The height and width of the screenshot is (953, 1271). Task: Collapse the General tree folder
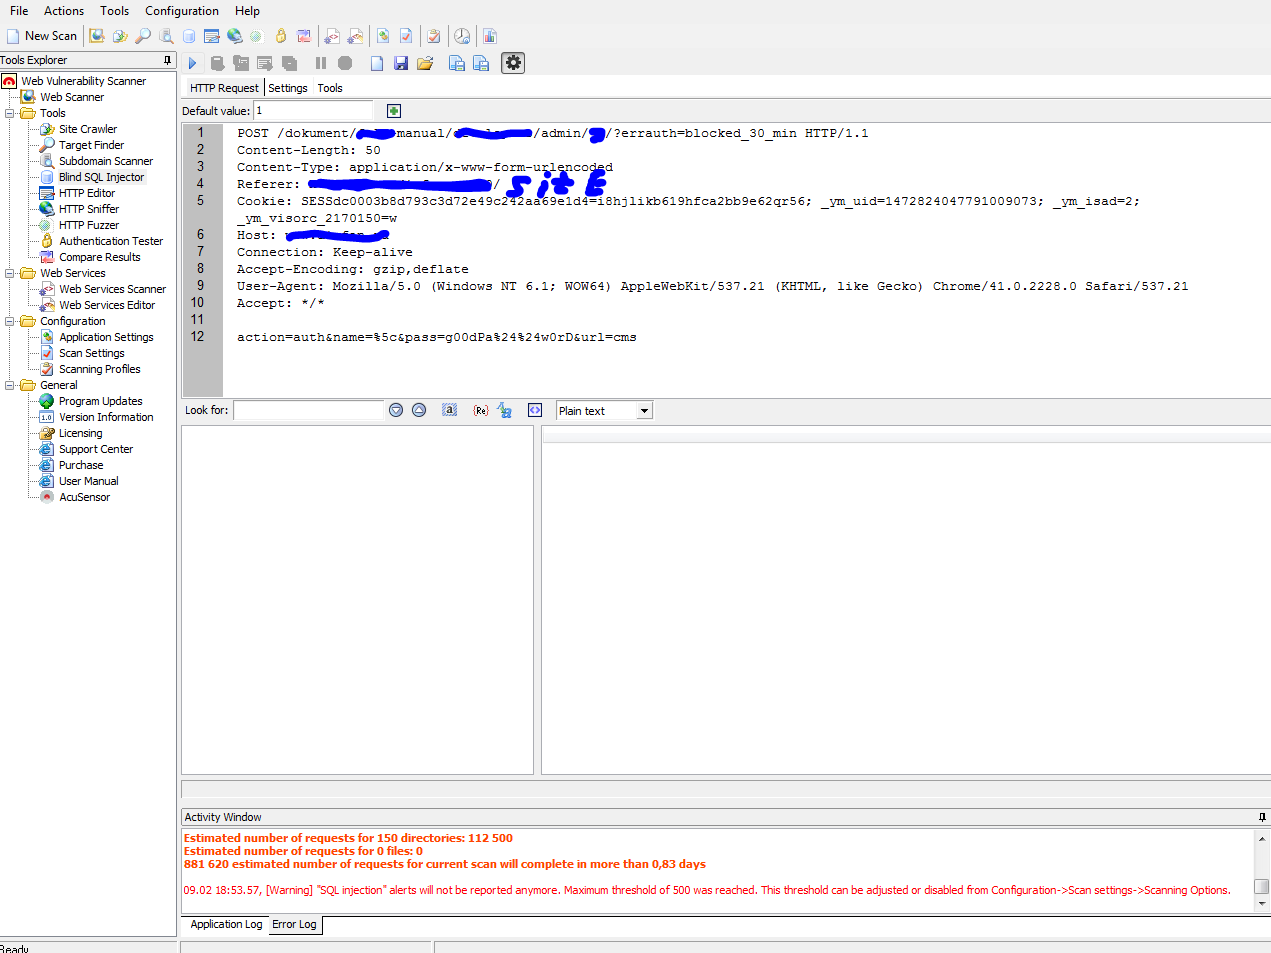tap(10, 385)
